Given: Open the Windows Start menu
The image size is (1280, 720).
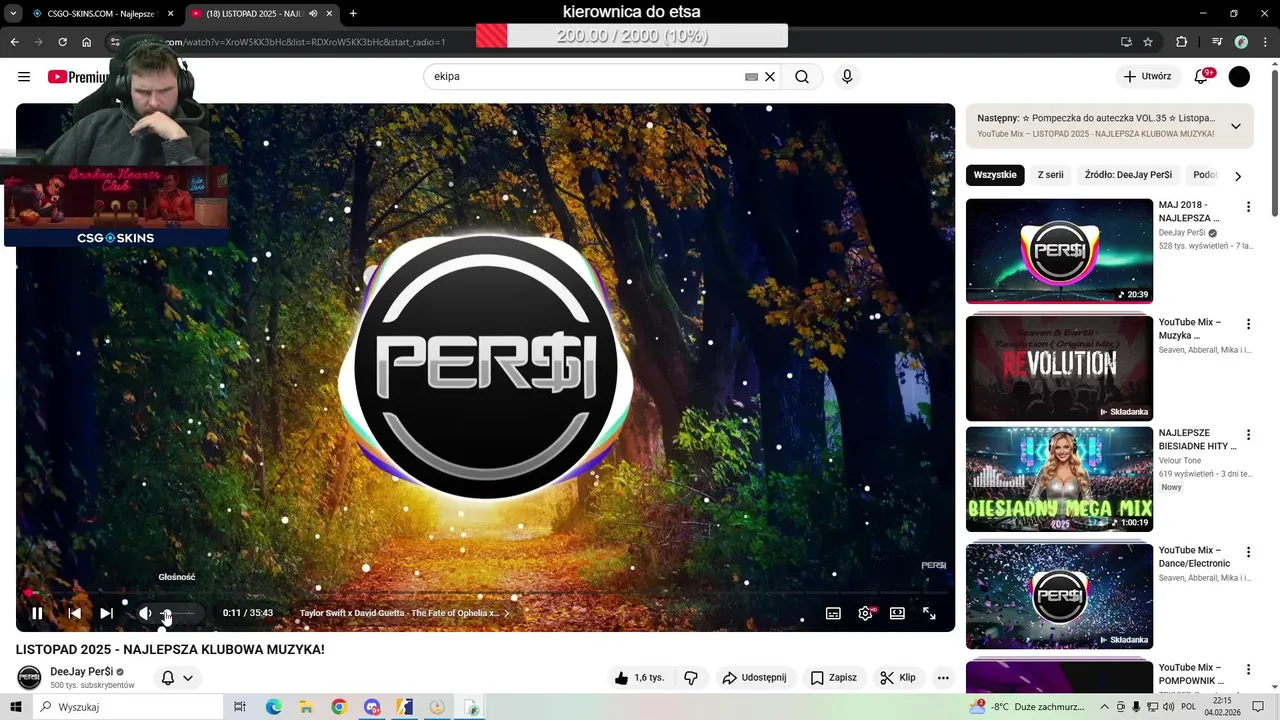Looking at the screenshot, I should [16, 707].
